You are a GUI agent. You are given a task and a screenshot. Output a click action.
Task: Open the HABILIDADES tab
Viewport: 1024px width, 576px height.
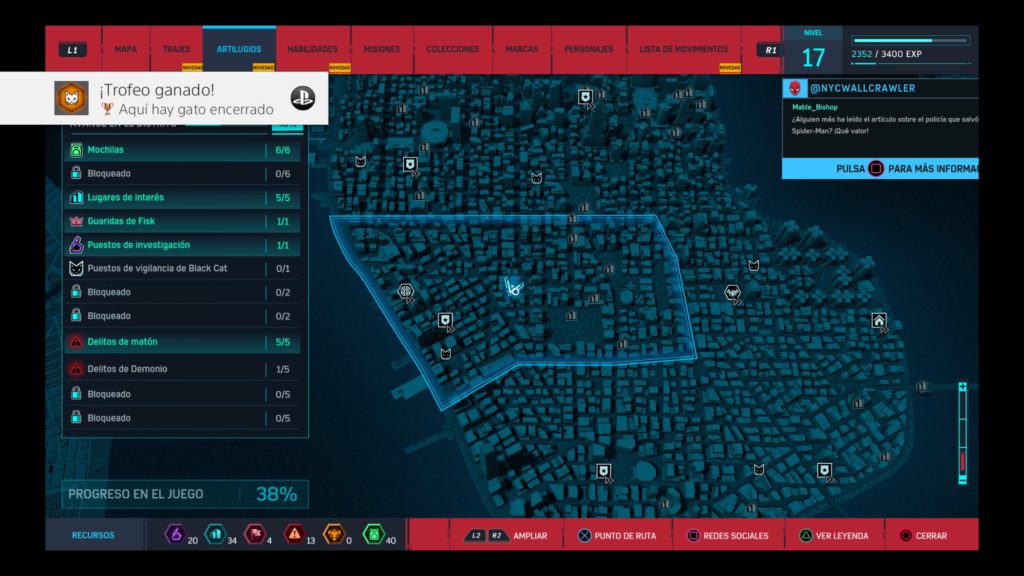312,49
